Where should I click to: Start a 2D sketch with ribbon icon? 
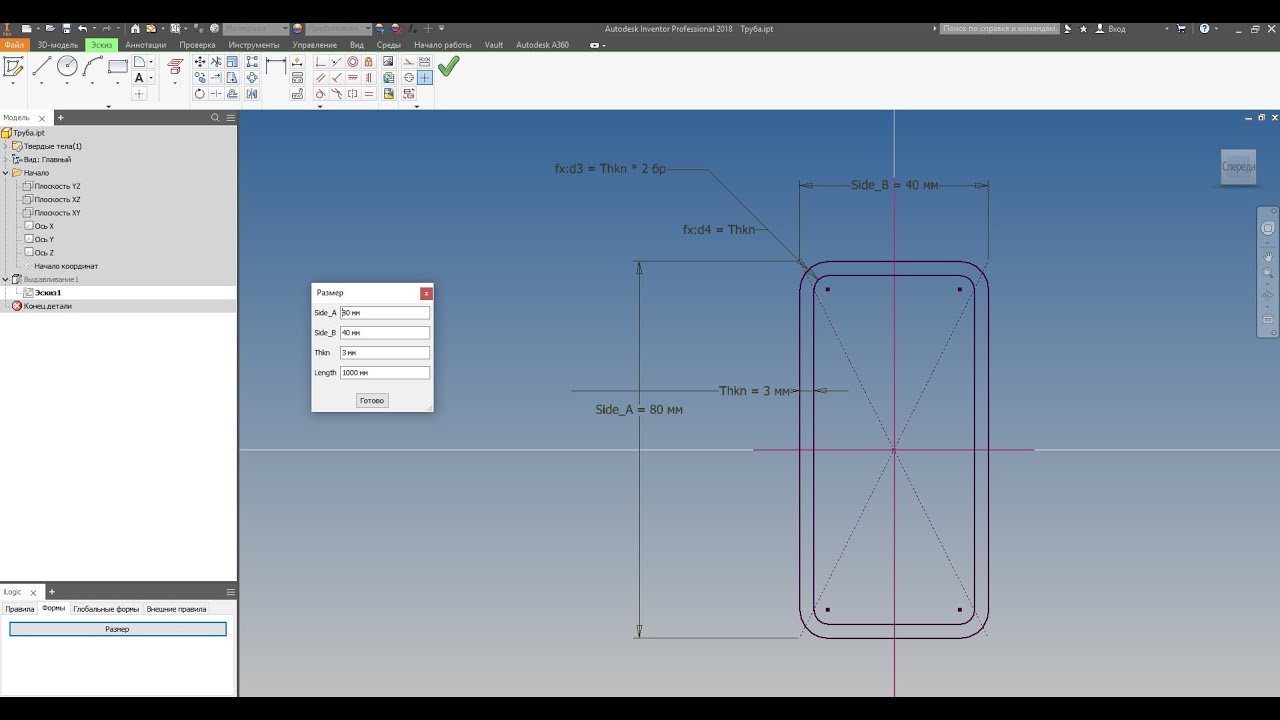tap(13, 67)
